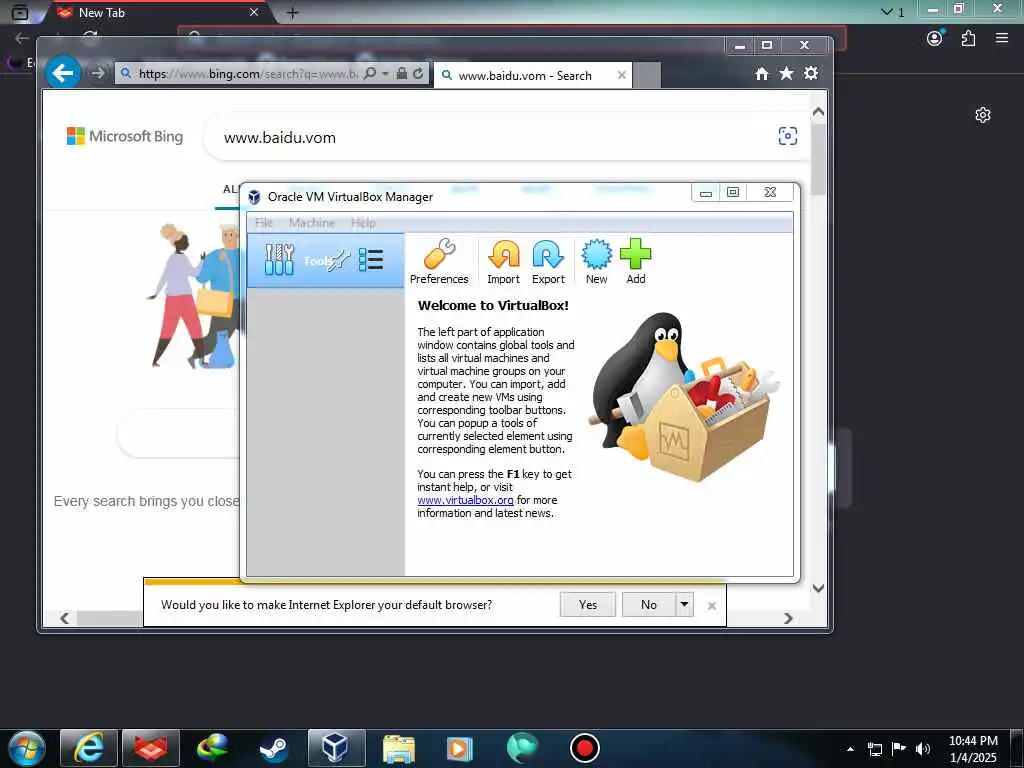
Task: Click the address bar search magnifier
Action: click(370, 74)
